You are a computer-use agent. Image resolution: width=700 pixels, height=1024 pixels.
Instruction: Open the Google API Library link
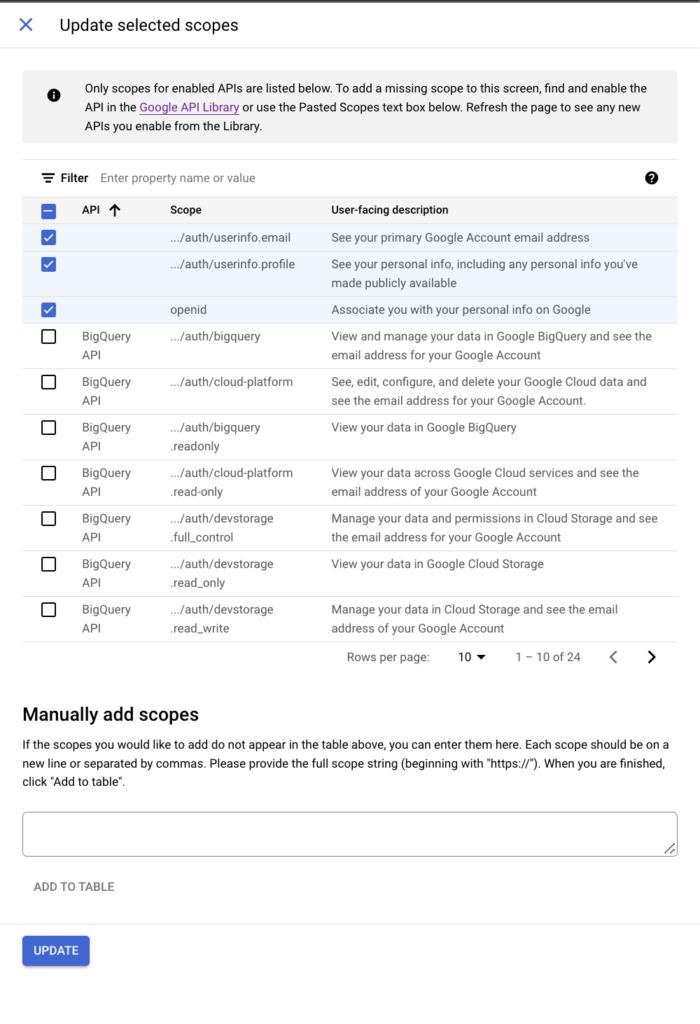189,108
